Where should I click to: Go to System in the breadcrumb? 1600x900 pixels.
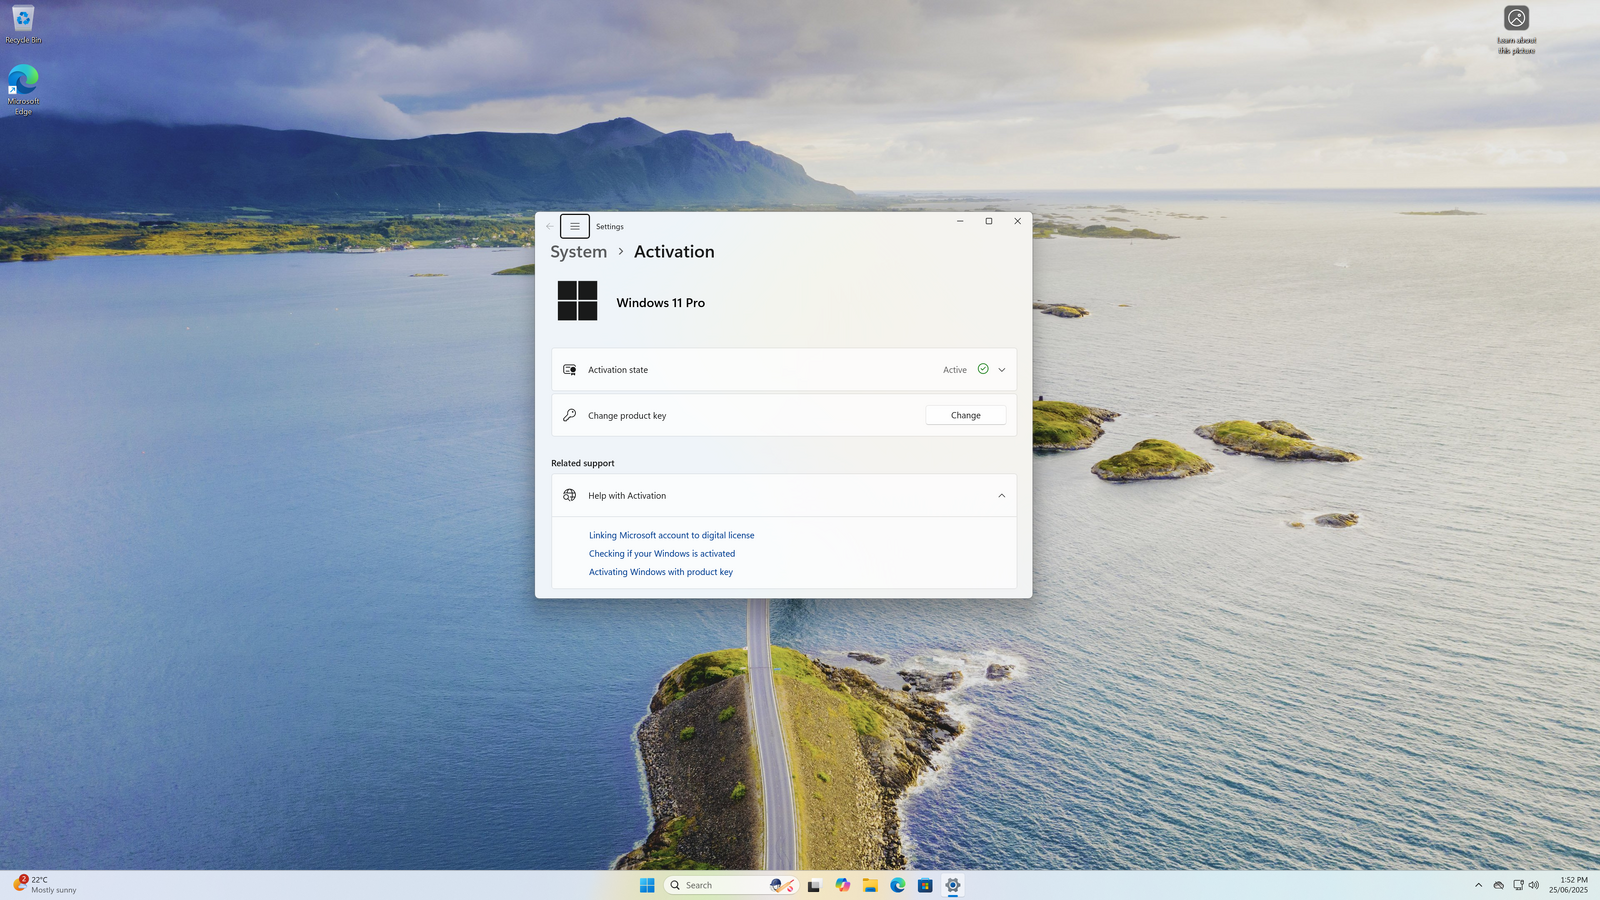click(578, 252)
